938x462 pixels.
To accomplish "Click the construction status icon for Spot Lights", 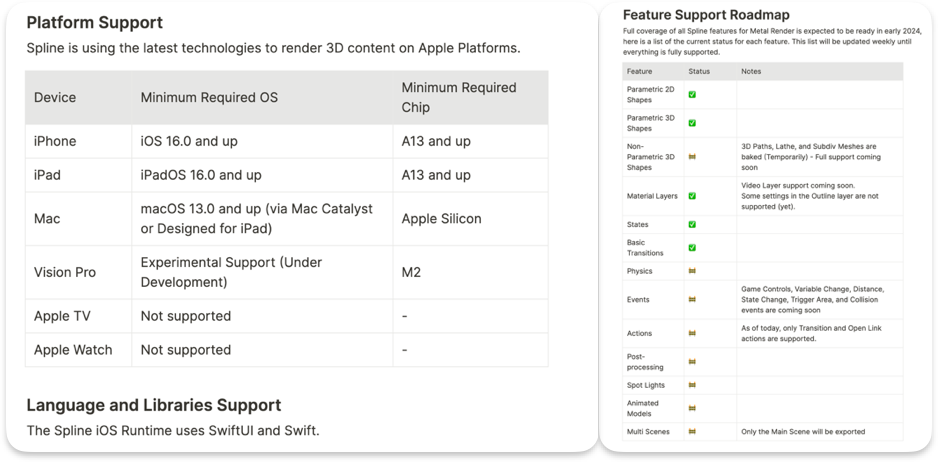I will click(692, 385).
